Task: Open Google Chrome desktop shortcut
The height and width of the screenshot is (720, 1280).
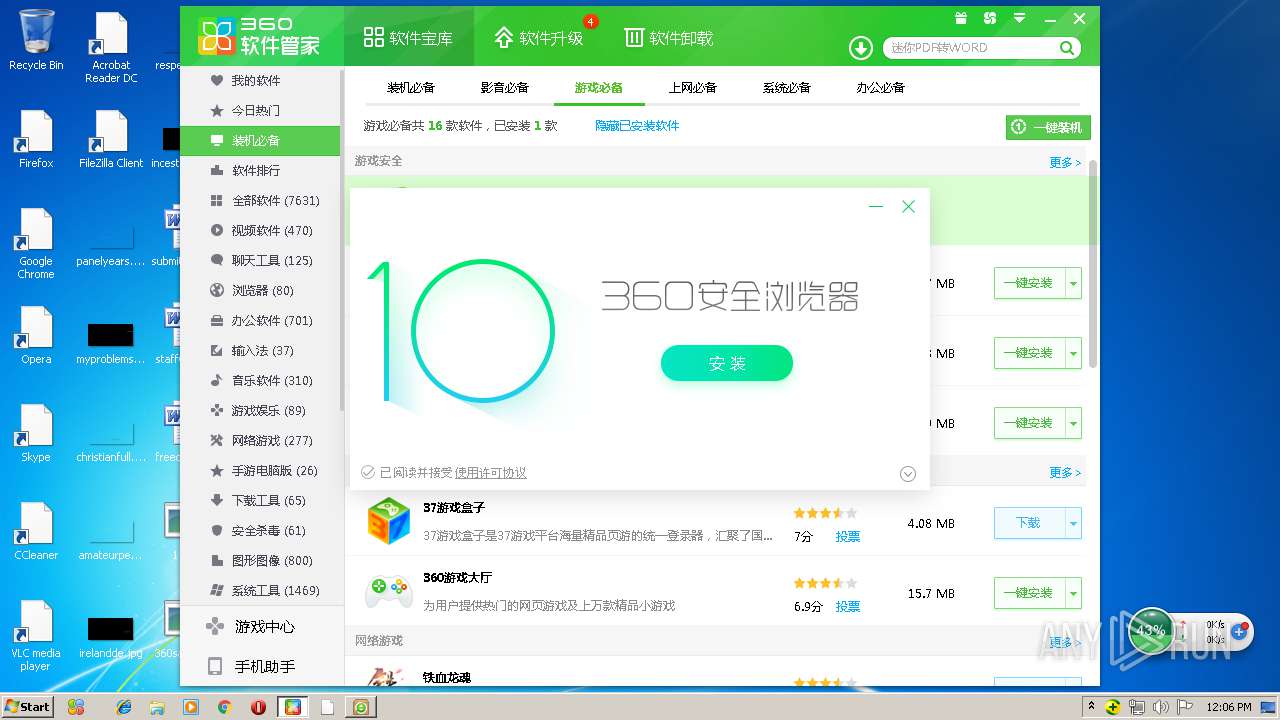Action: [36, 244]
